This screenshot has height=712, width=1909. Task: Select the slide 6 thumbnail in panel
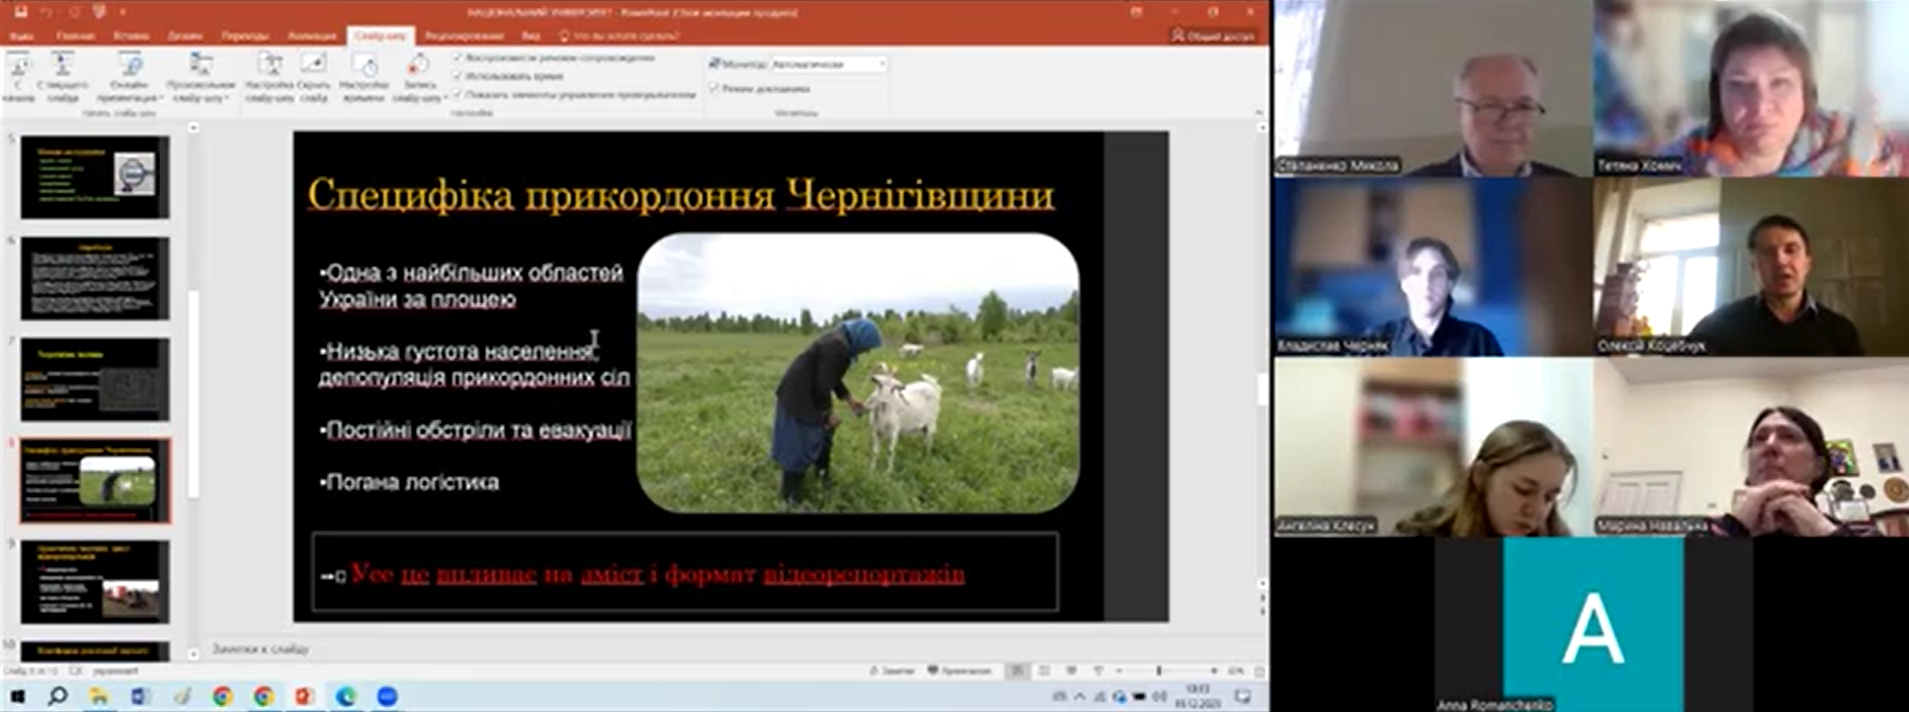click(95, 278)
